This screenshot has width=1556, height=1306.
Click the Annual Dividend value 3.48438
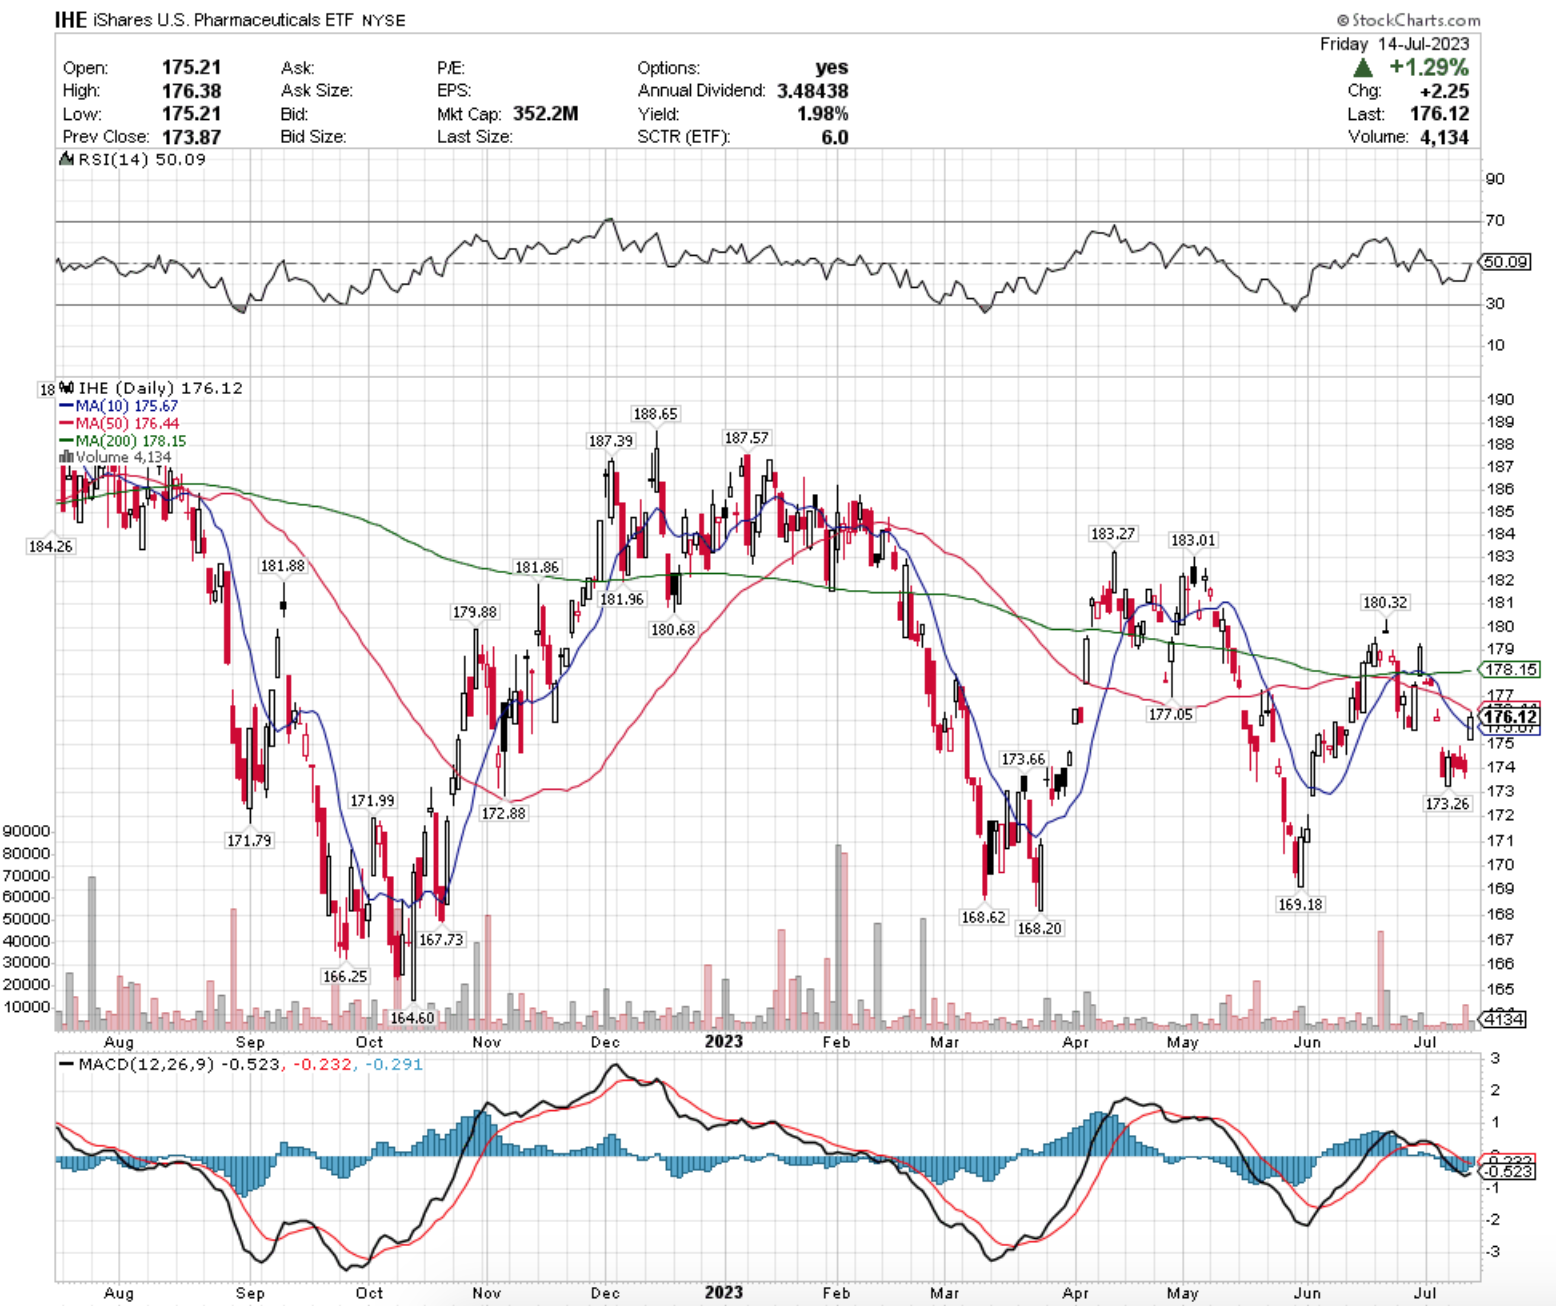click(x=812, y=90)
